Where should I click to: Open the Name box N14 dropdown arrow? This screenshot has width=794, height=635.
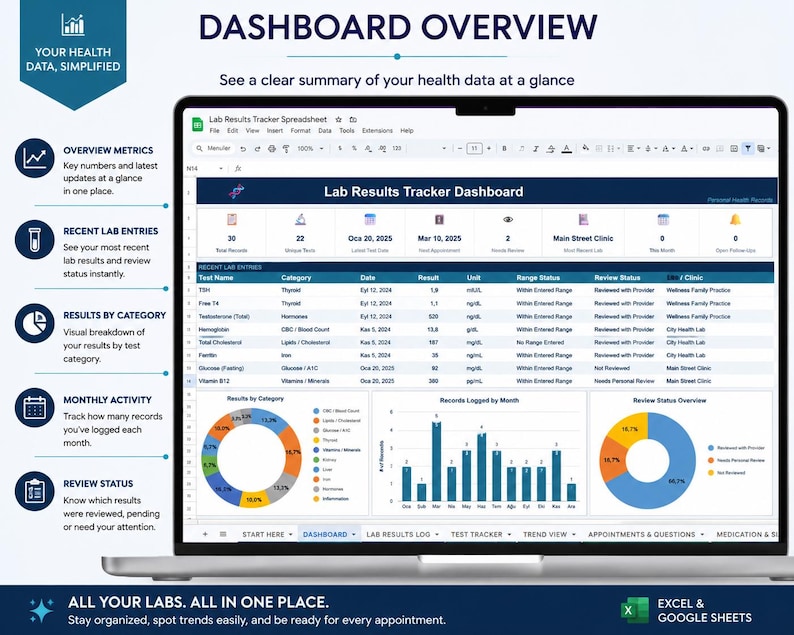point(221,168)
